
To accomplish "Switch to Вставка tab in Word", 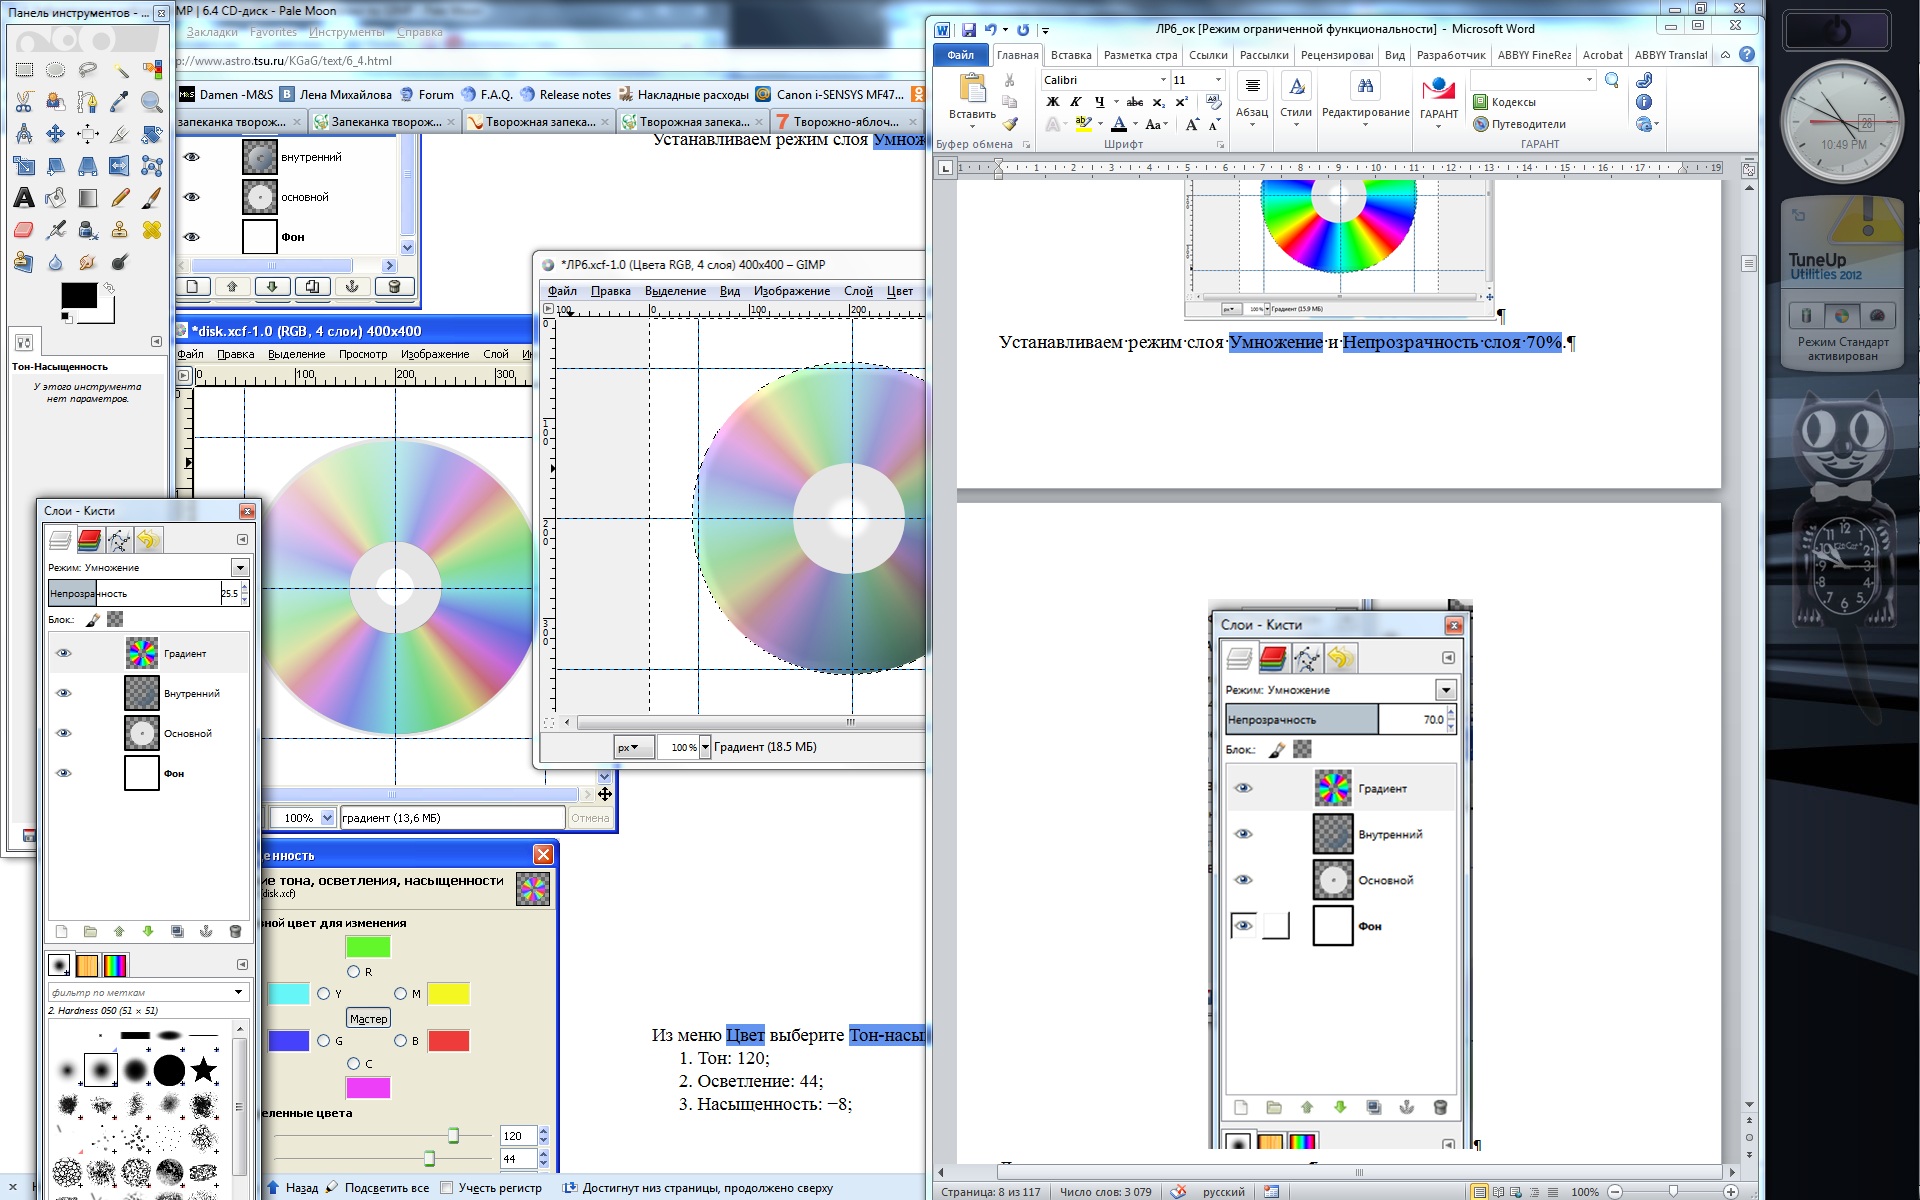I will click(1071, 55).
